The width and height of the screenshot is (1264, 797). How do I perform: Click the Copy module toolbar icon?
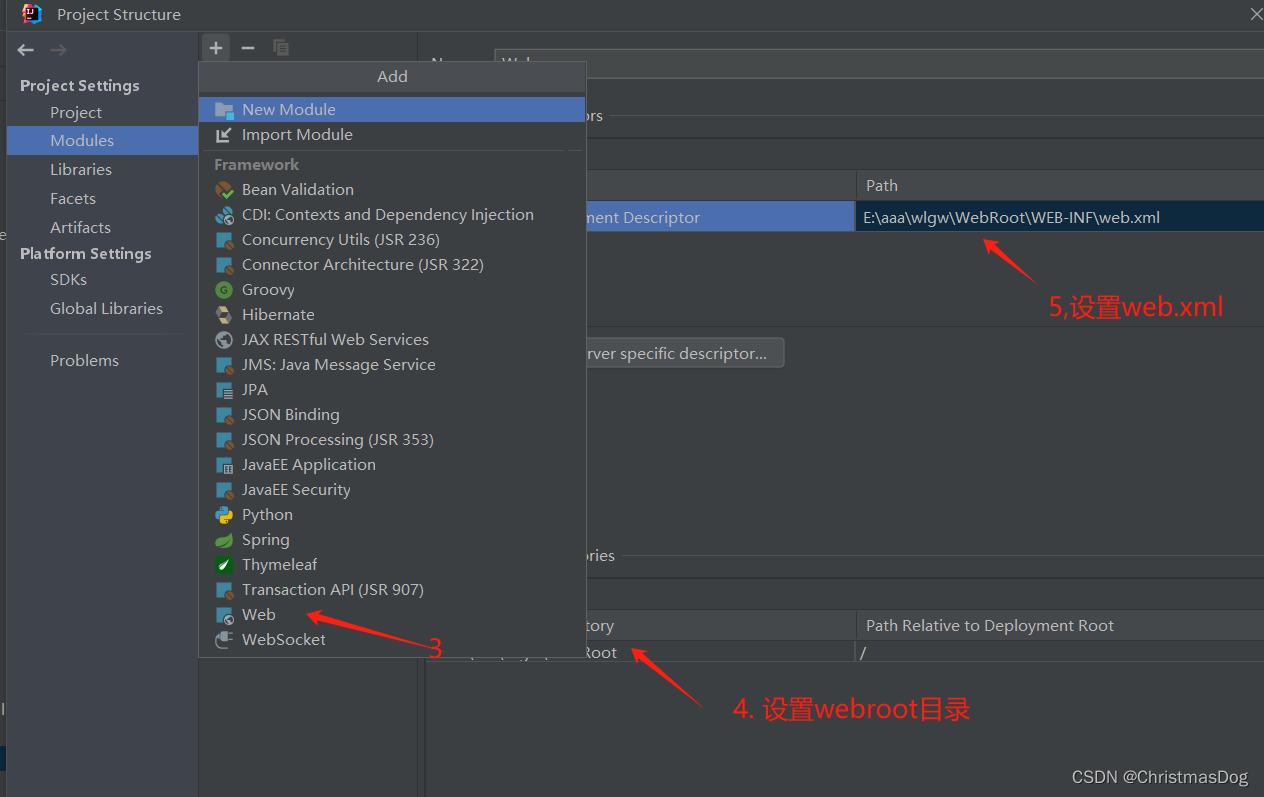tap(280, 47)
